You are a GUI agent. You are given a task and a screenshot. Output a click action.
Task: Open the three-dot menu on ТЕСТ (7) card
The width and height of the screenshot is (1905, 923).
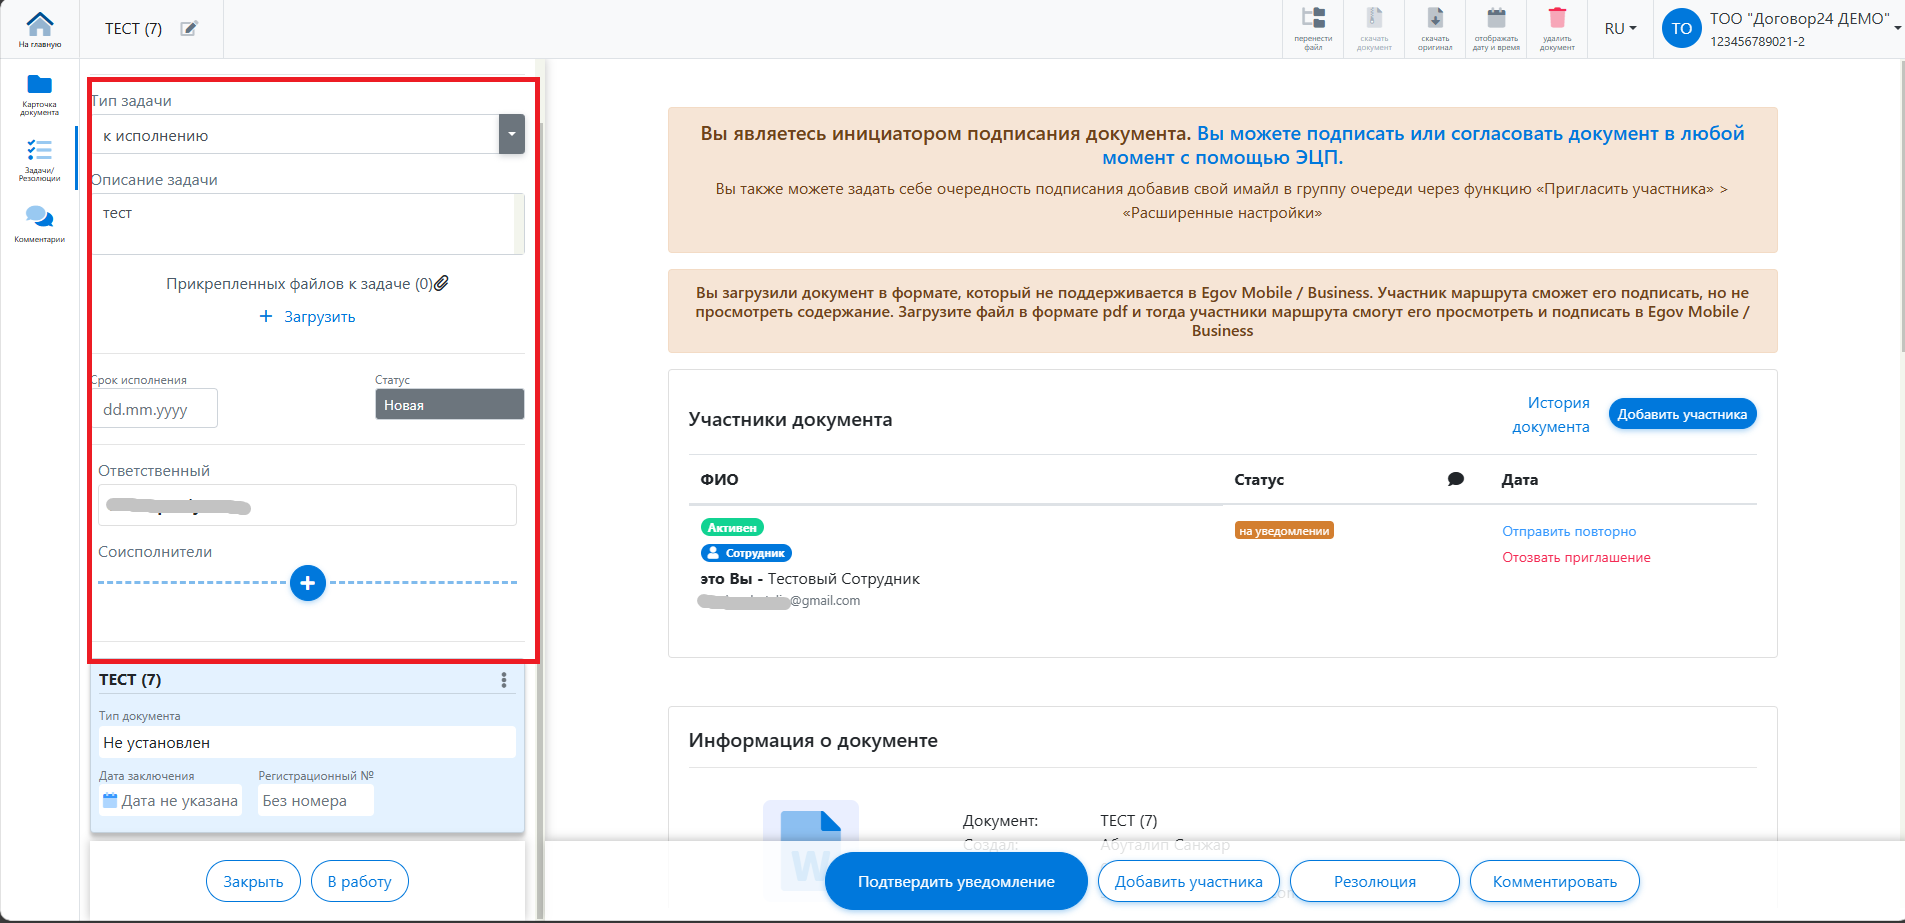503,680
